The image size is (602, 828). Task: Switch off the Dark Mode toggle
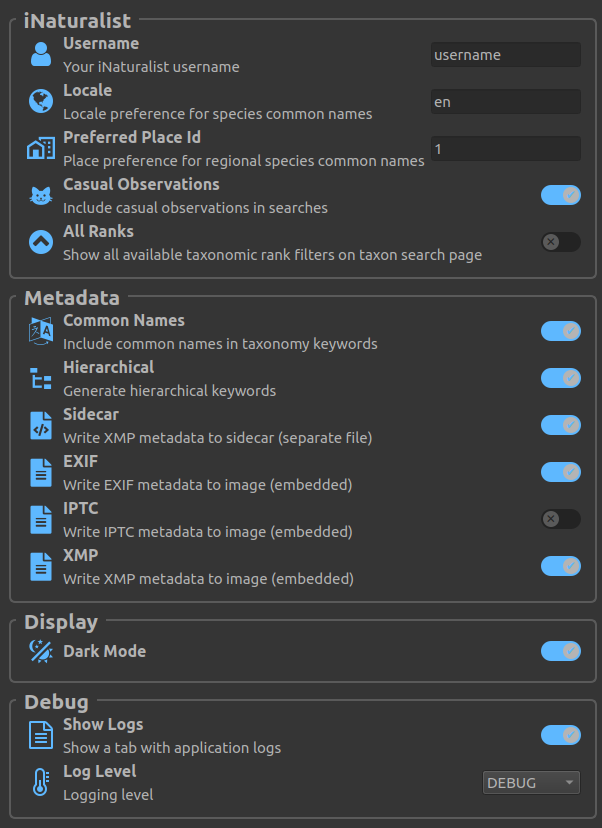561,651
